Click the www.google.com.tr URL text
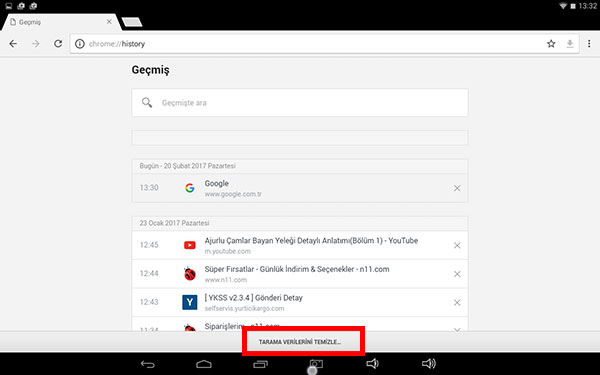Viewport: 600px width, 375px height. (x=233, y=194)
